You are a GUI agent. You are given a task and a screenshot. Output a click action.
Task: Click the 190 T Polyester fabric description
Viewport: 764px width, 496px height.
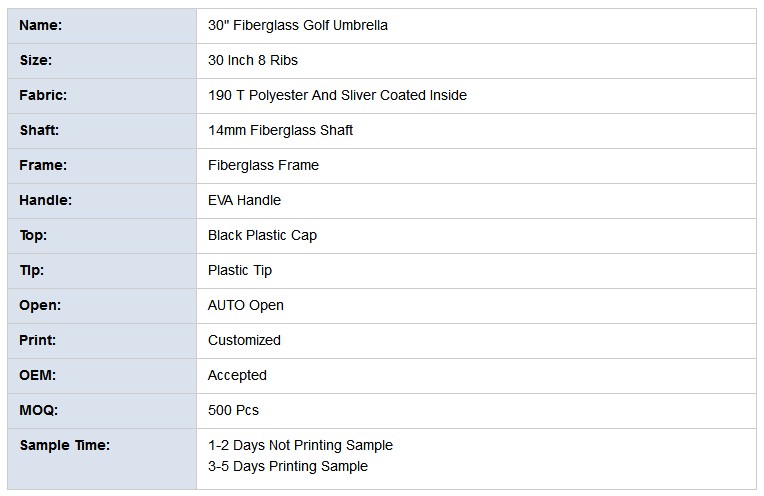(x=337, y=95)
